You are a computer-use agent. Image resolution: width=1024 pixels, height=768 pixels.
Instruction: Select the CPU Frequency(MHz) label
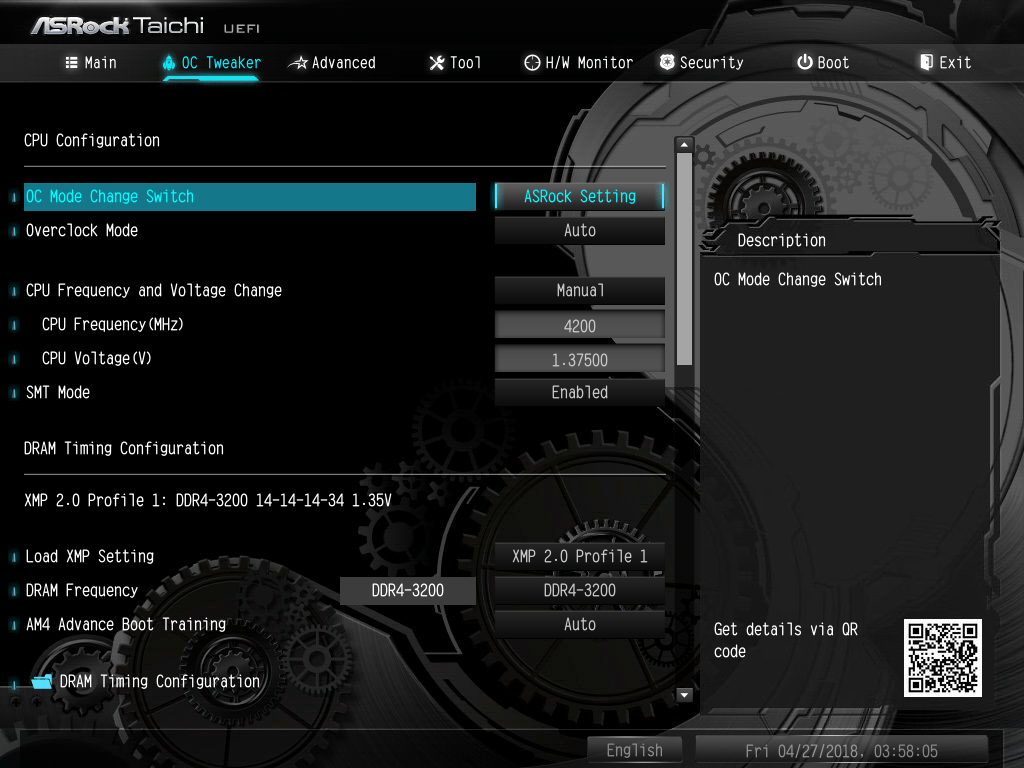coord(112,325)
